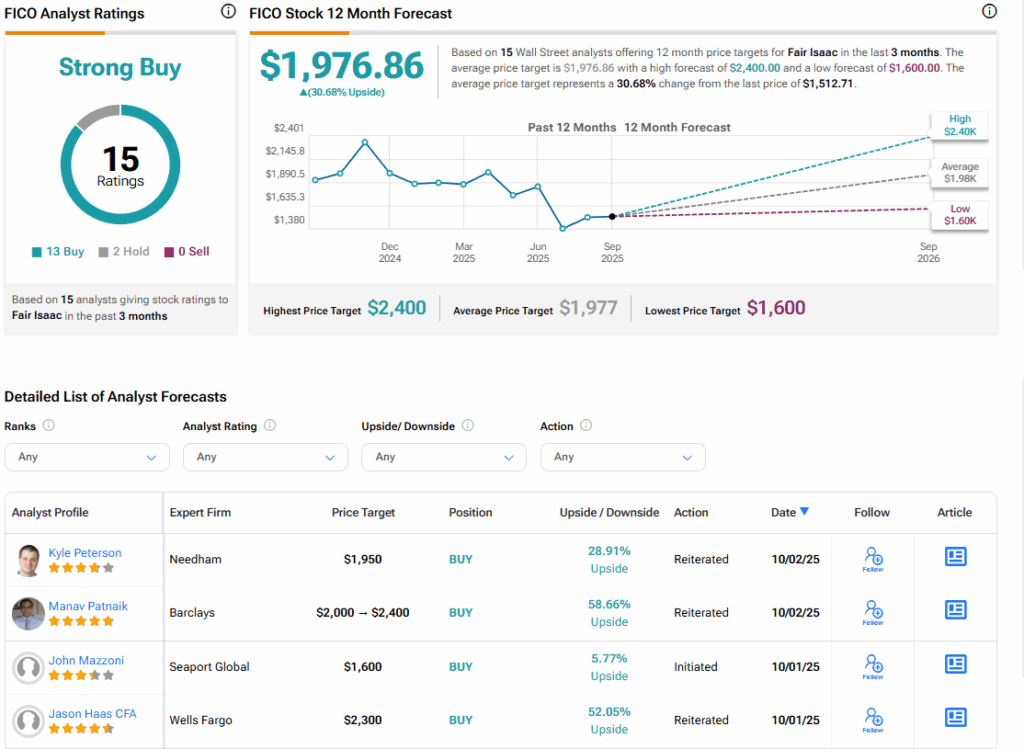Click info icon beside FICO Stock 12 Month Forecast
This screenshot has height=749, width=1024.
click(989, 12)
